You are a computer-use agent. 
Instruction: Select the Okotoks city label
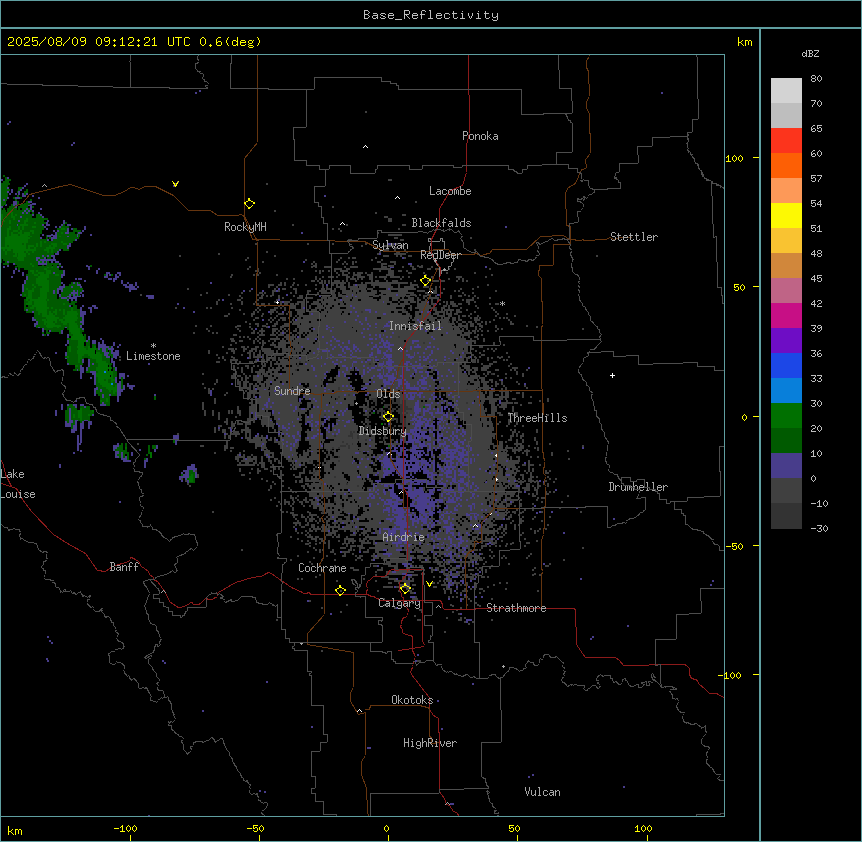pyautogui.click(x=412, y=700)
